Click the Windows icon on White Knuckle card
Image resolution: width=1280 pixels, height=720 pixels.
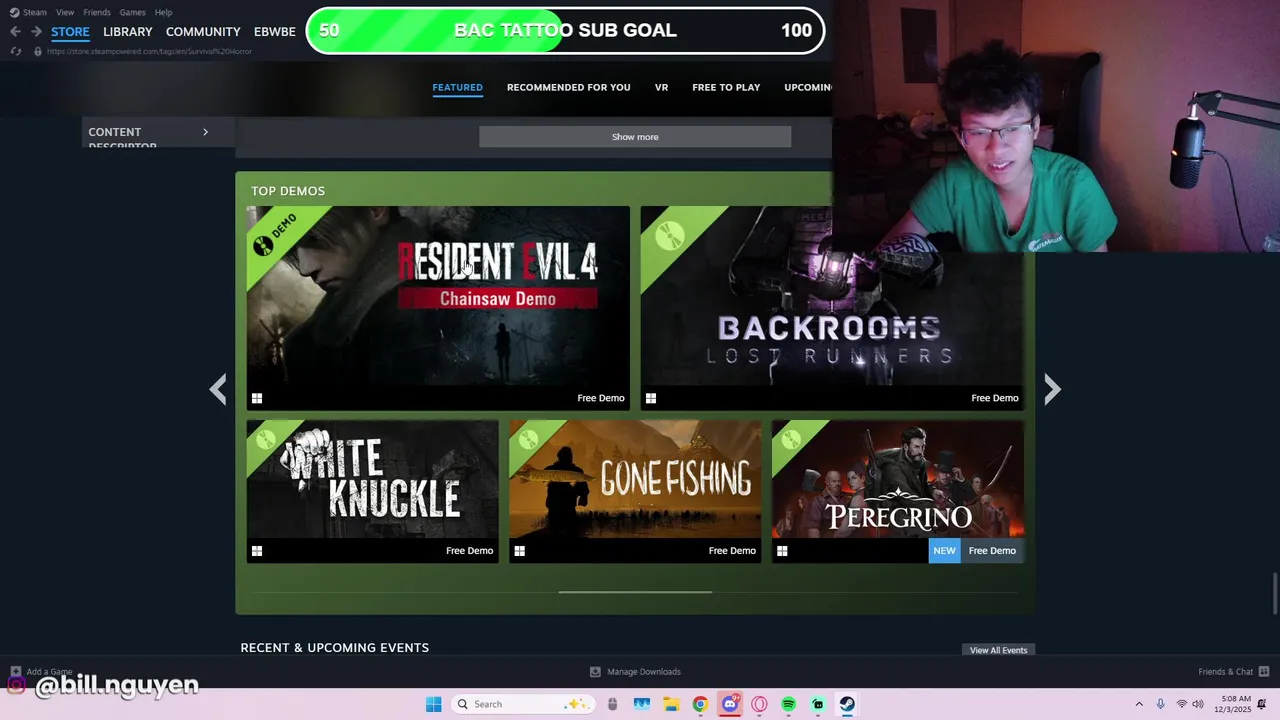pos(257,551)
